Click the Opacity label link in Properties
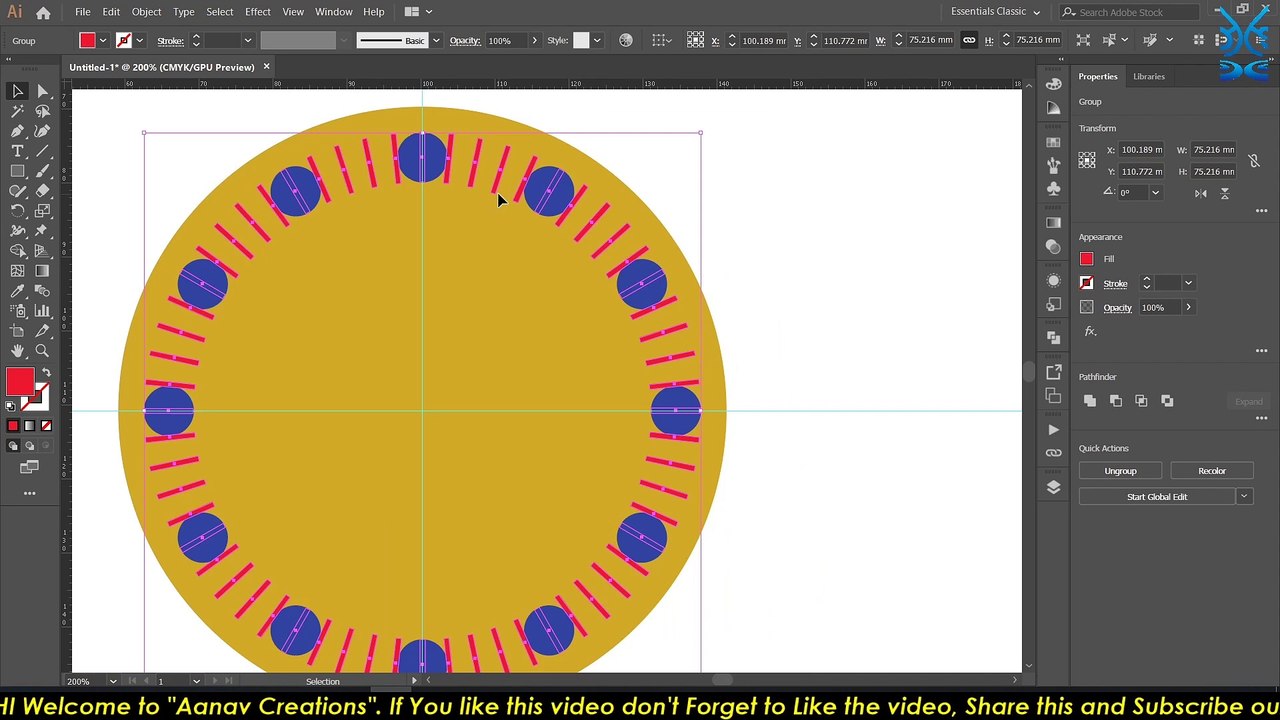 click(1117, 308)
